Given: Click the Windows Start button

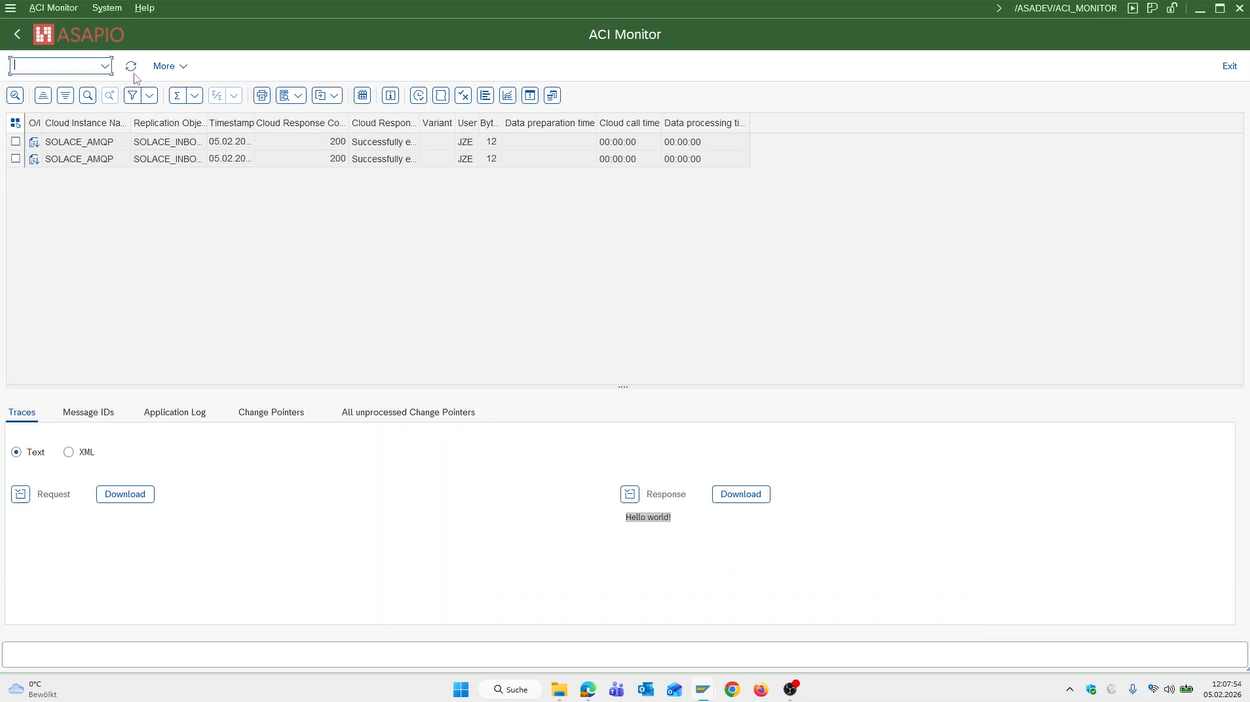Looking at the screenshot, I should pyautogui.click(x=461, y=689).
